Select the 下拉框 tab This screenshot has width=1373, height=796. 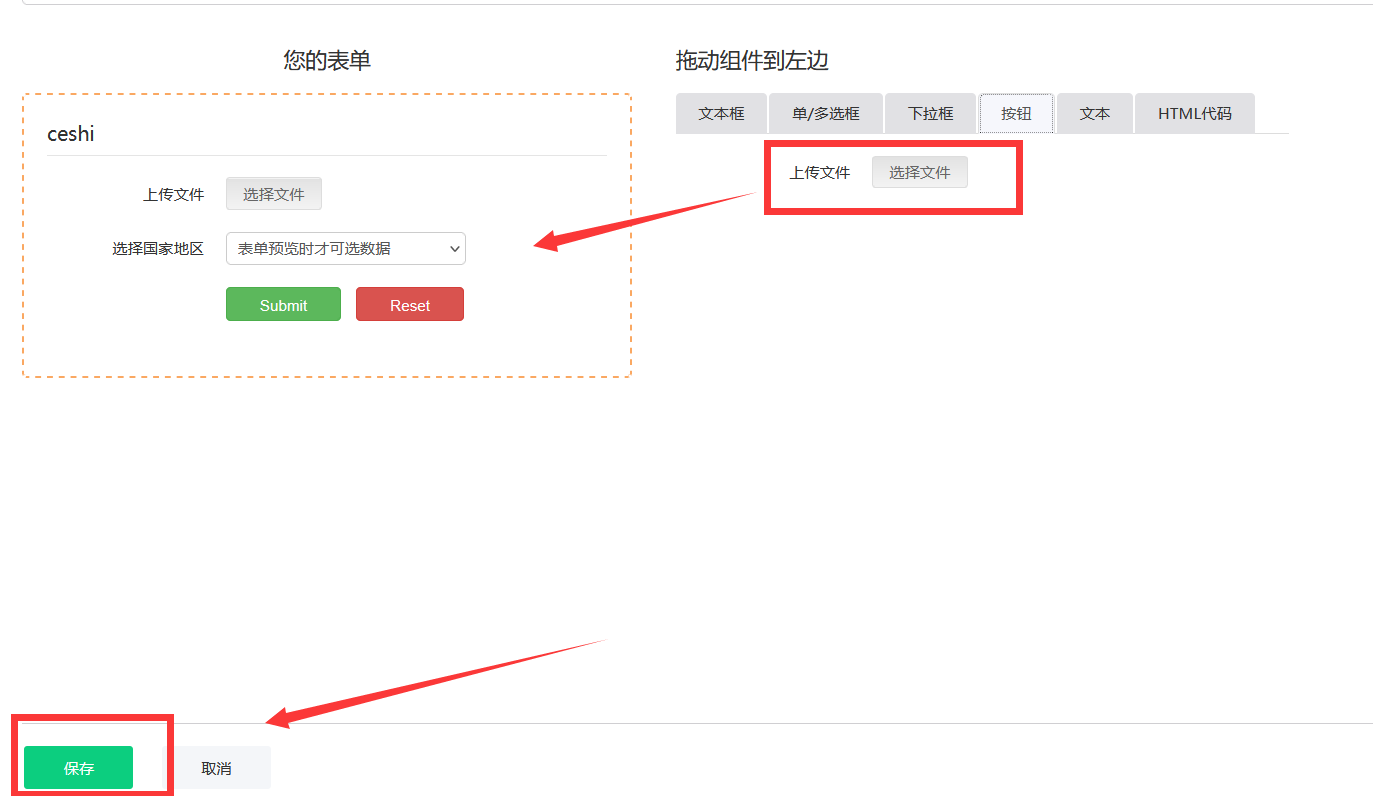[930, 114]
